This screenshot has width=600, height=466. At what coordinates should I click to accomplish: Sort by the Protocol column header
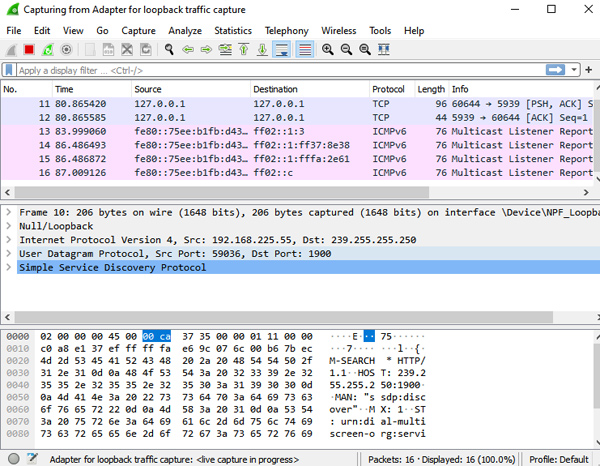point(392,90)
